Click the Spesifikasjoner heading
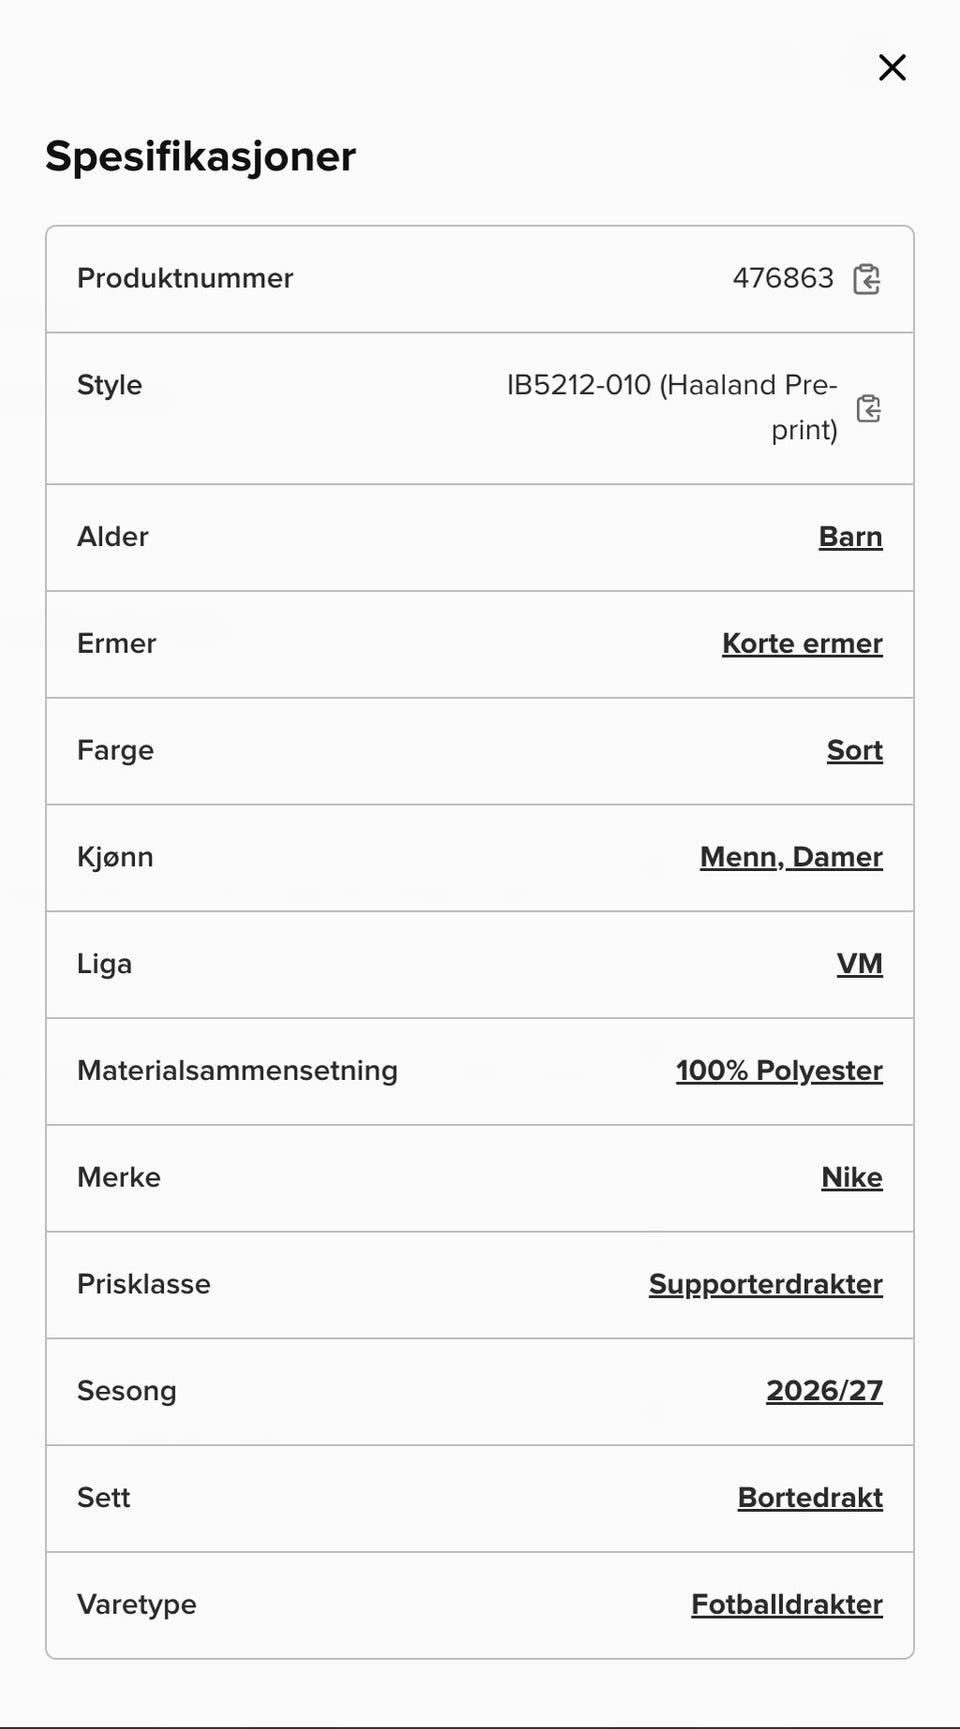Viewport: 960px width, 1729px height. point(200,157)
